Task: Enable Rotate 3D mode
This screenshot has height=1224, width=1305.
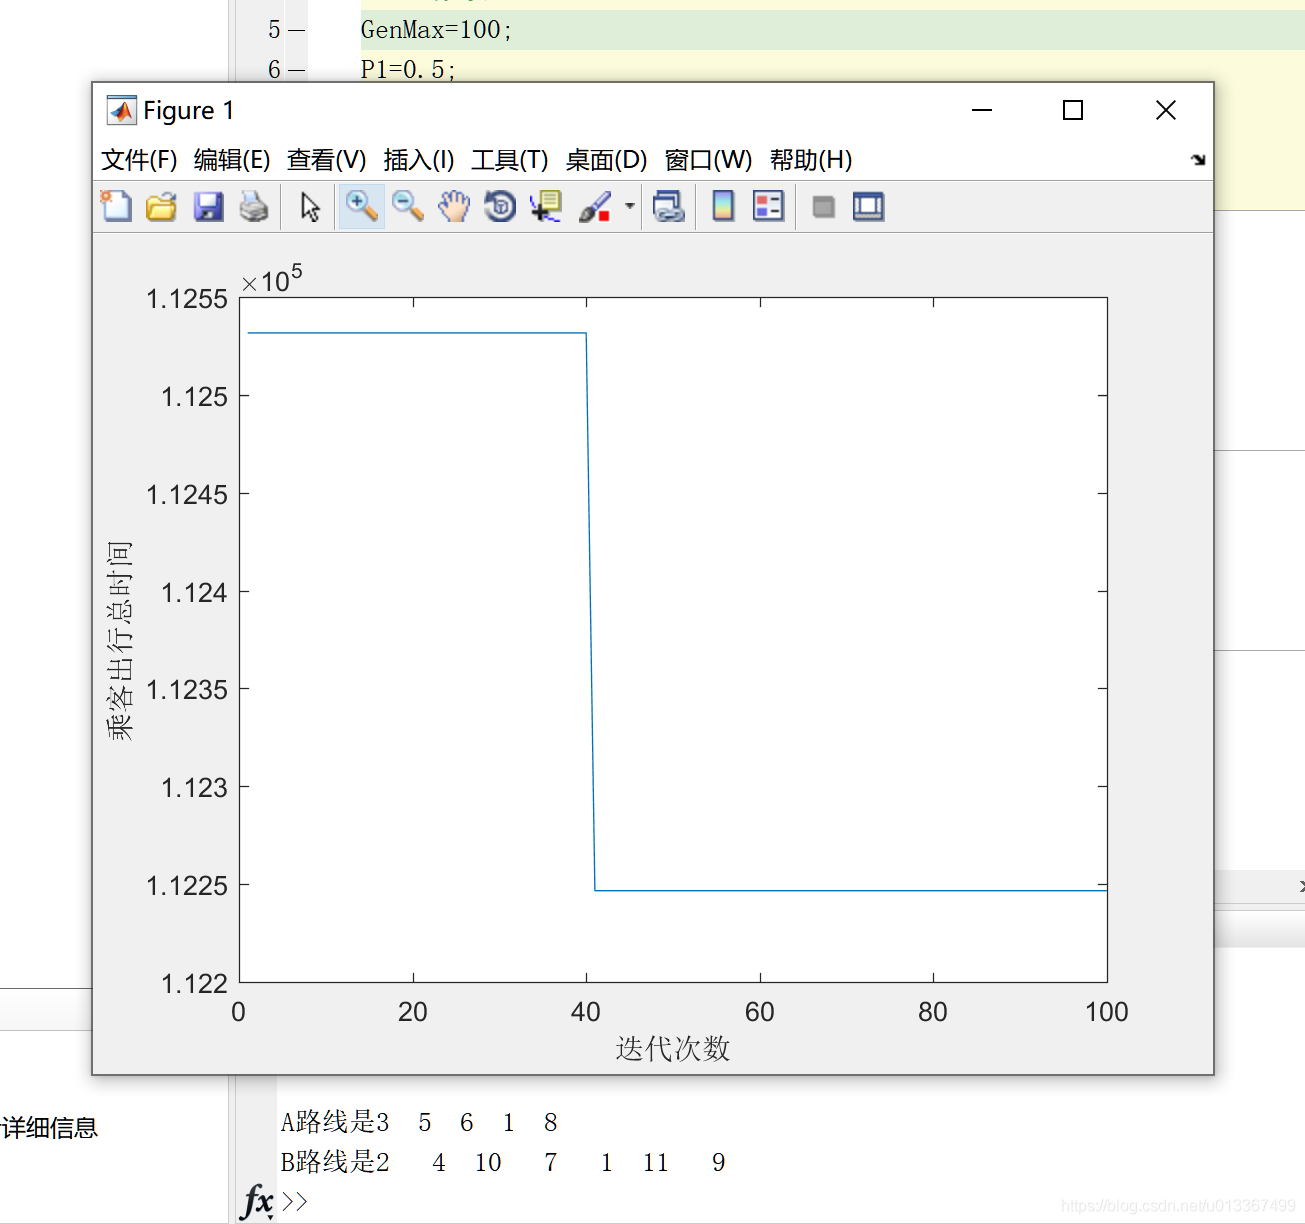Action: (x=499, y=206)
